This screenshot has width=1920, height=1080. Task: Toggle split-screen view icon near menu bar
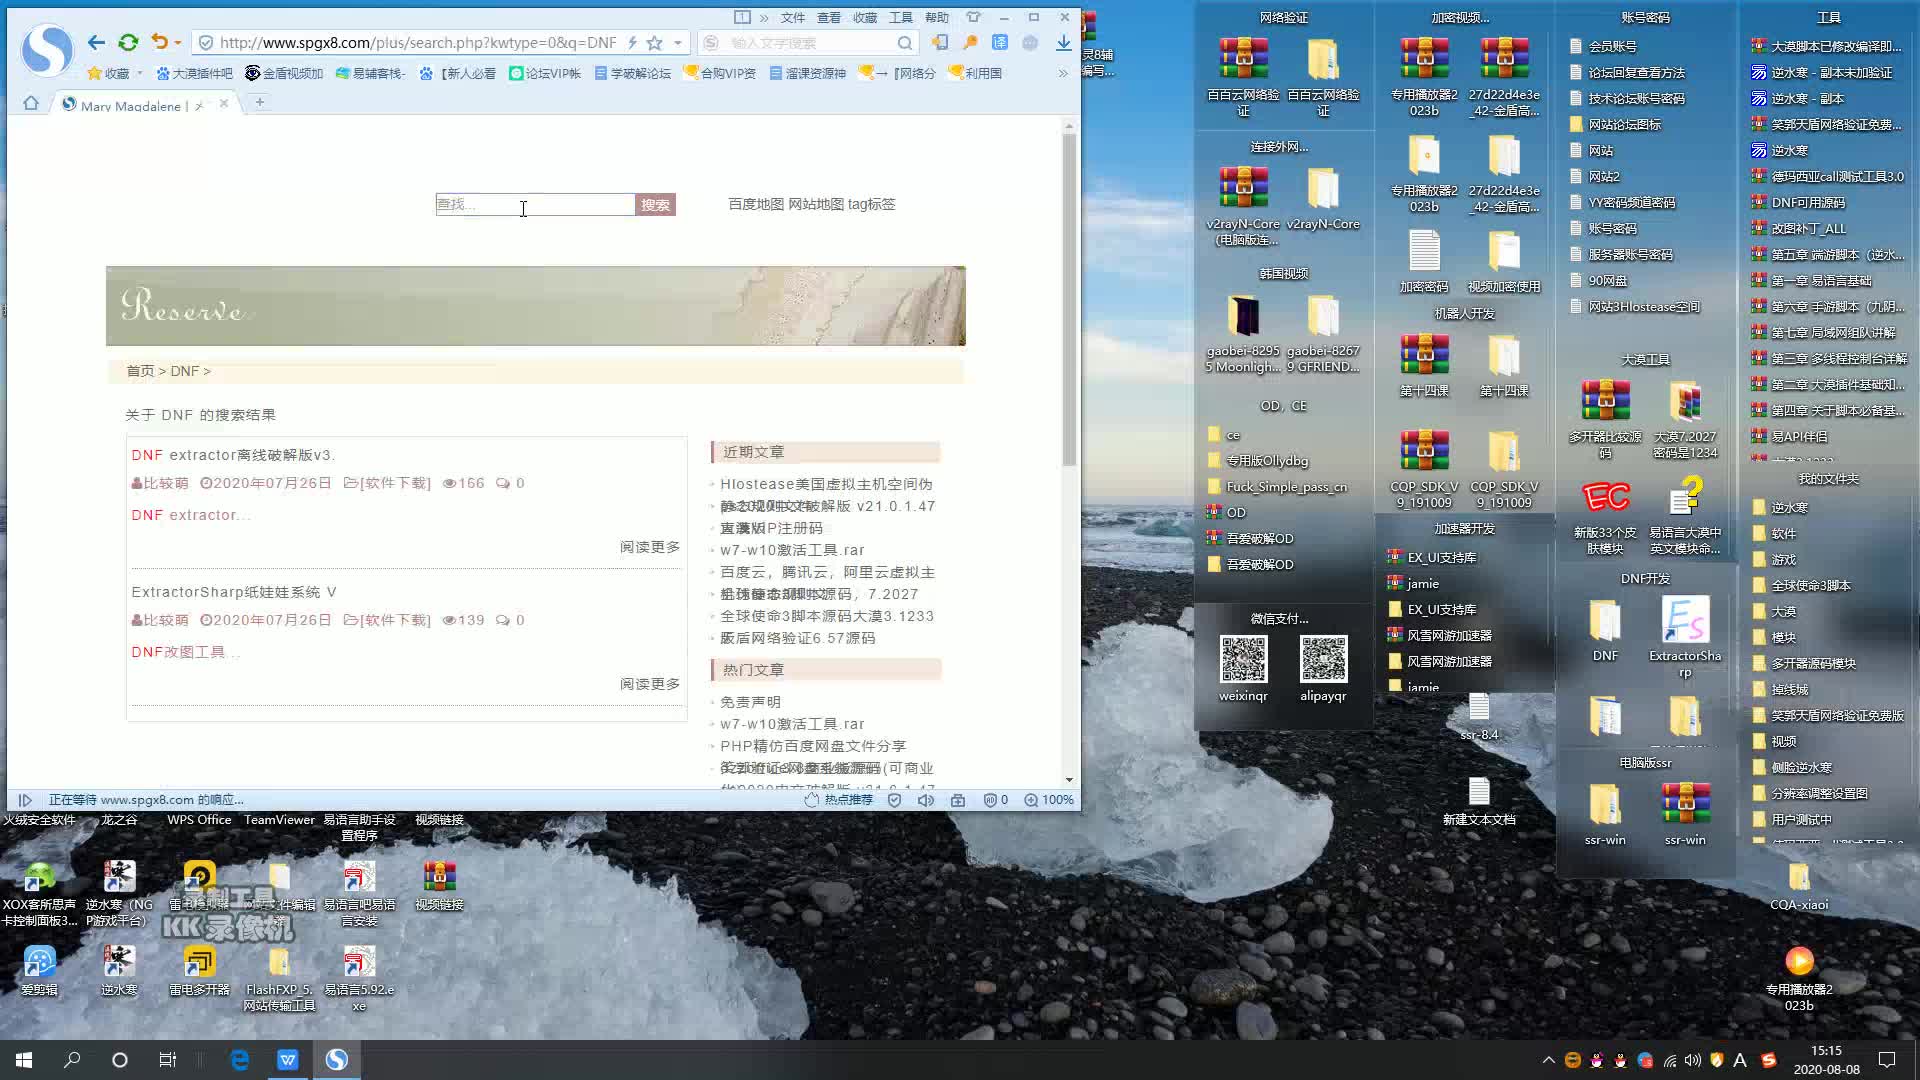(742, 17)
